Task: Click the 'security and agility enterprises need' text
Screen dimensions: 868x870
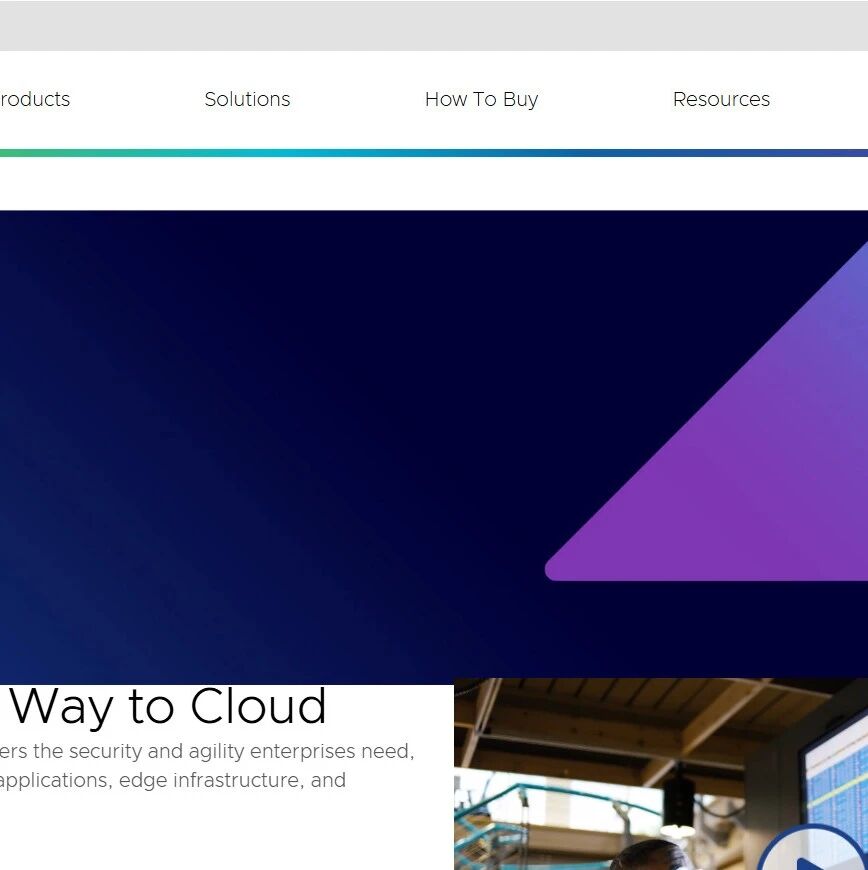Action: click(x=241, y=751)
